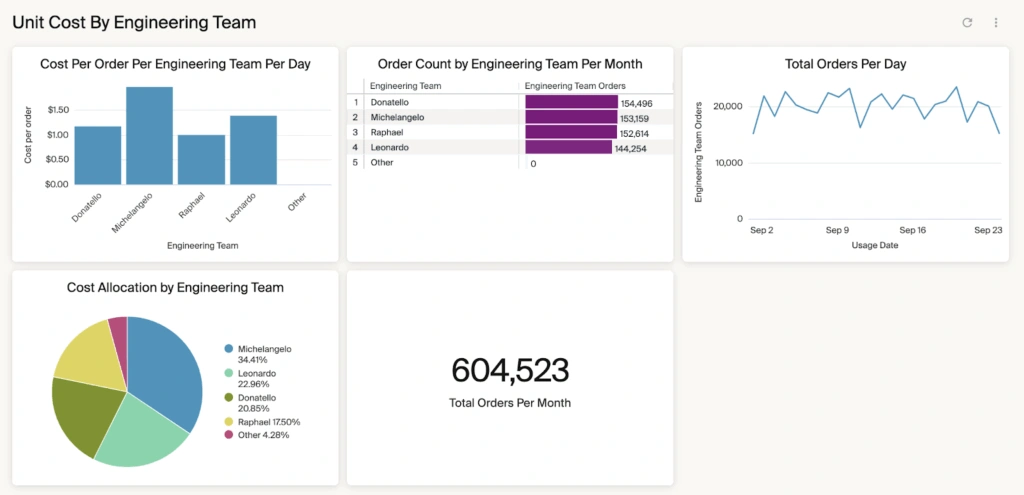This screenshot has height=495, width=1024.
Task: Select the Michelangelo purple bar in table
Action: click(x=571, y=117)
